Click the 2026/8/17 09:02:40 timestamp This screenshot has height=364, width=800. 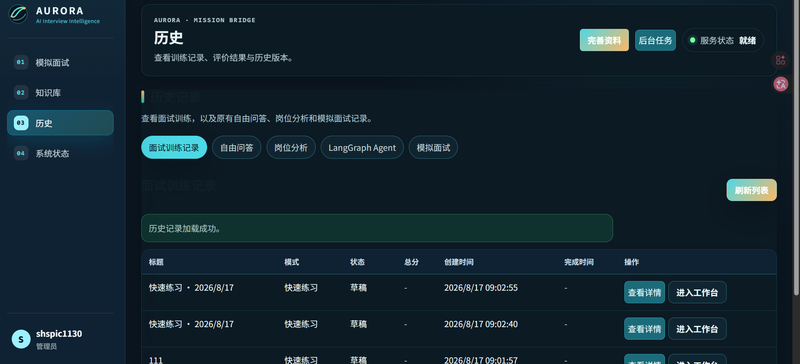[x=481, y=324]
